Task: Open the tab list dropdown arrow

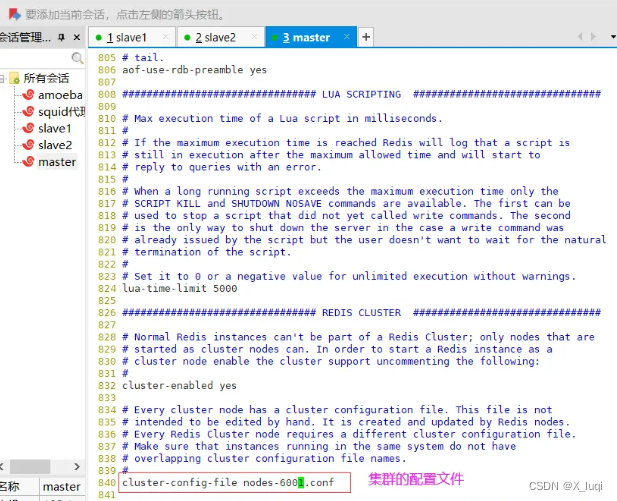Action: point(613,37)
